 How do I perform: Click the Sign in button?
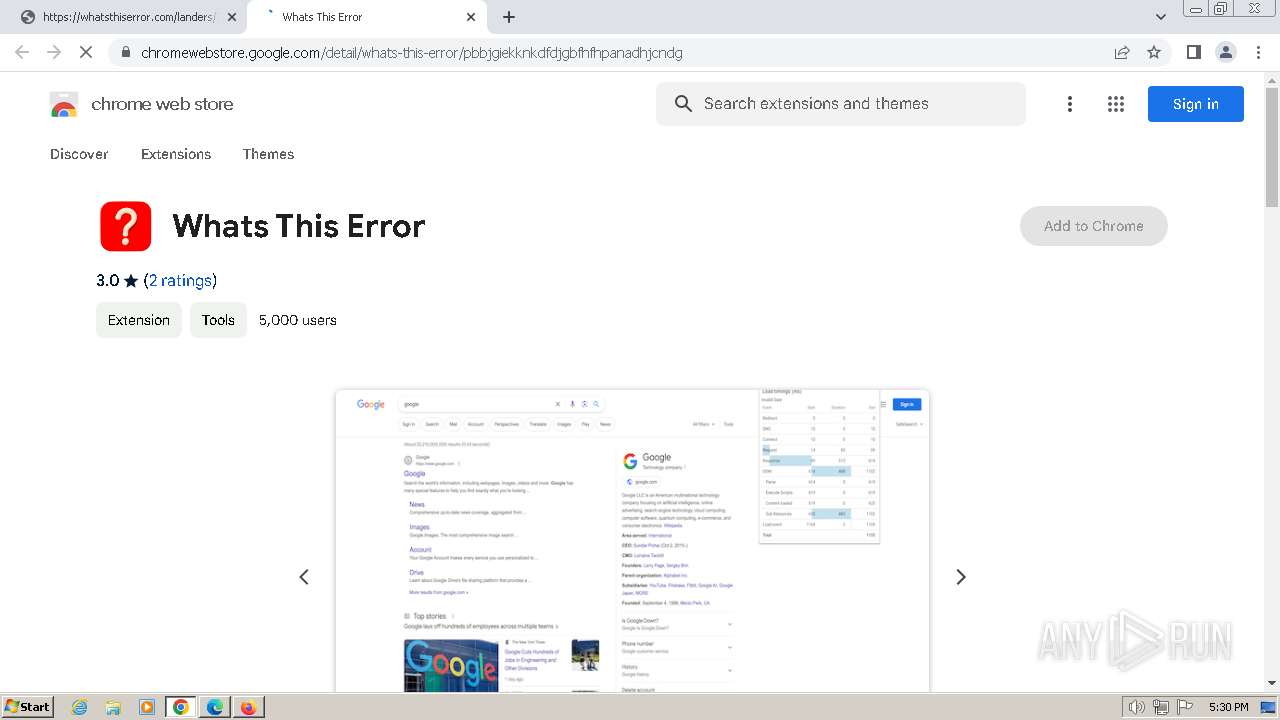click(1196, 104)
